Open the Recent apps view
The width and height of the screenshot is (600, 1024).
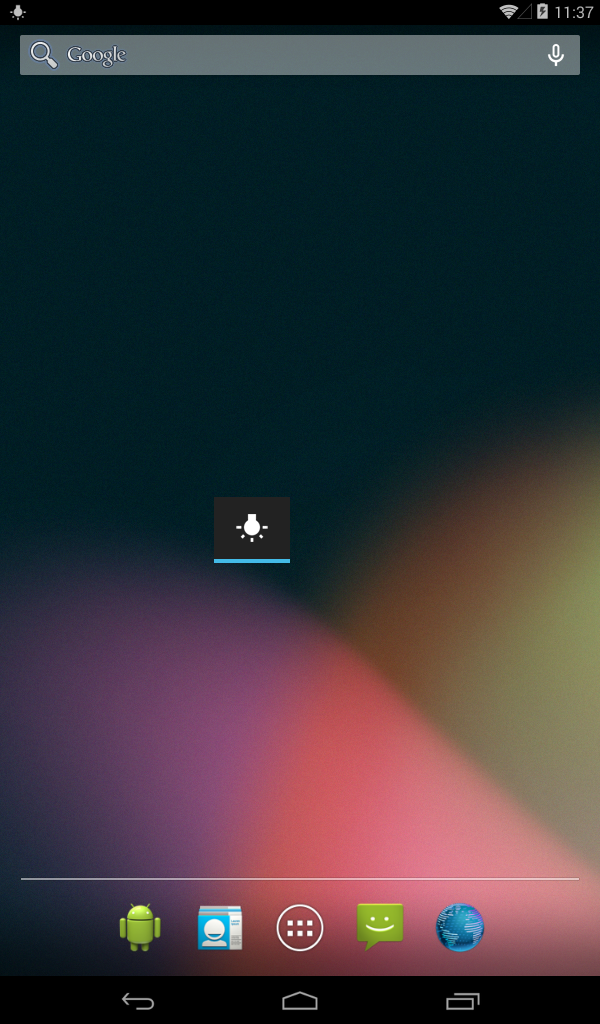pos(462,1000)
